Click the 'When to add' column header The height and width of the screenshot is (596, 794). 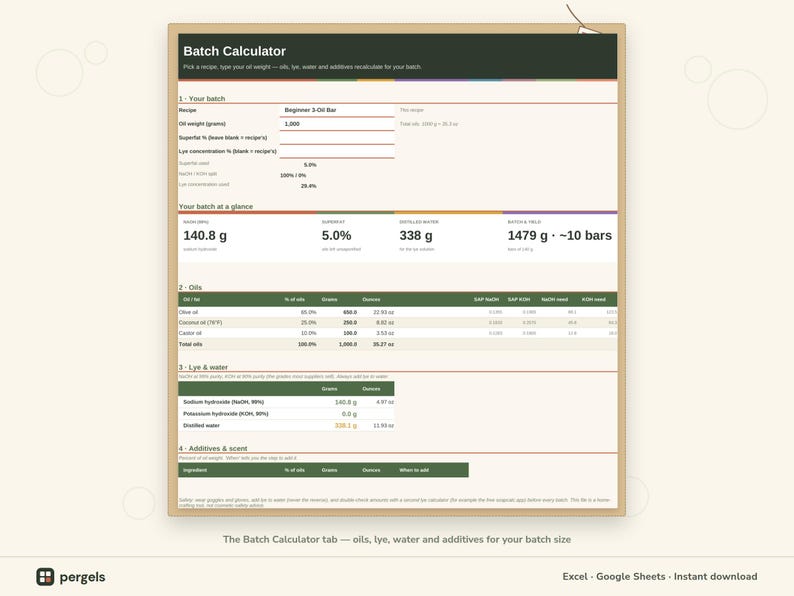click(x=414, y=470)
